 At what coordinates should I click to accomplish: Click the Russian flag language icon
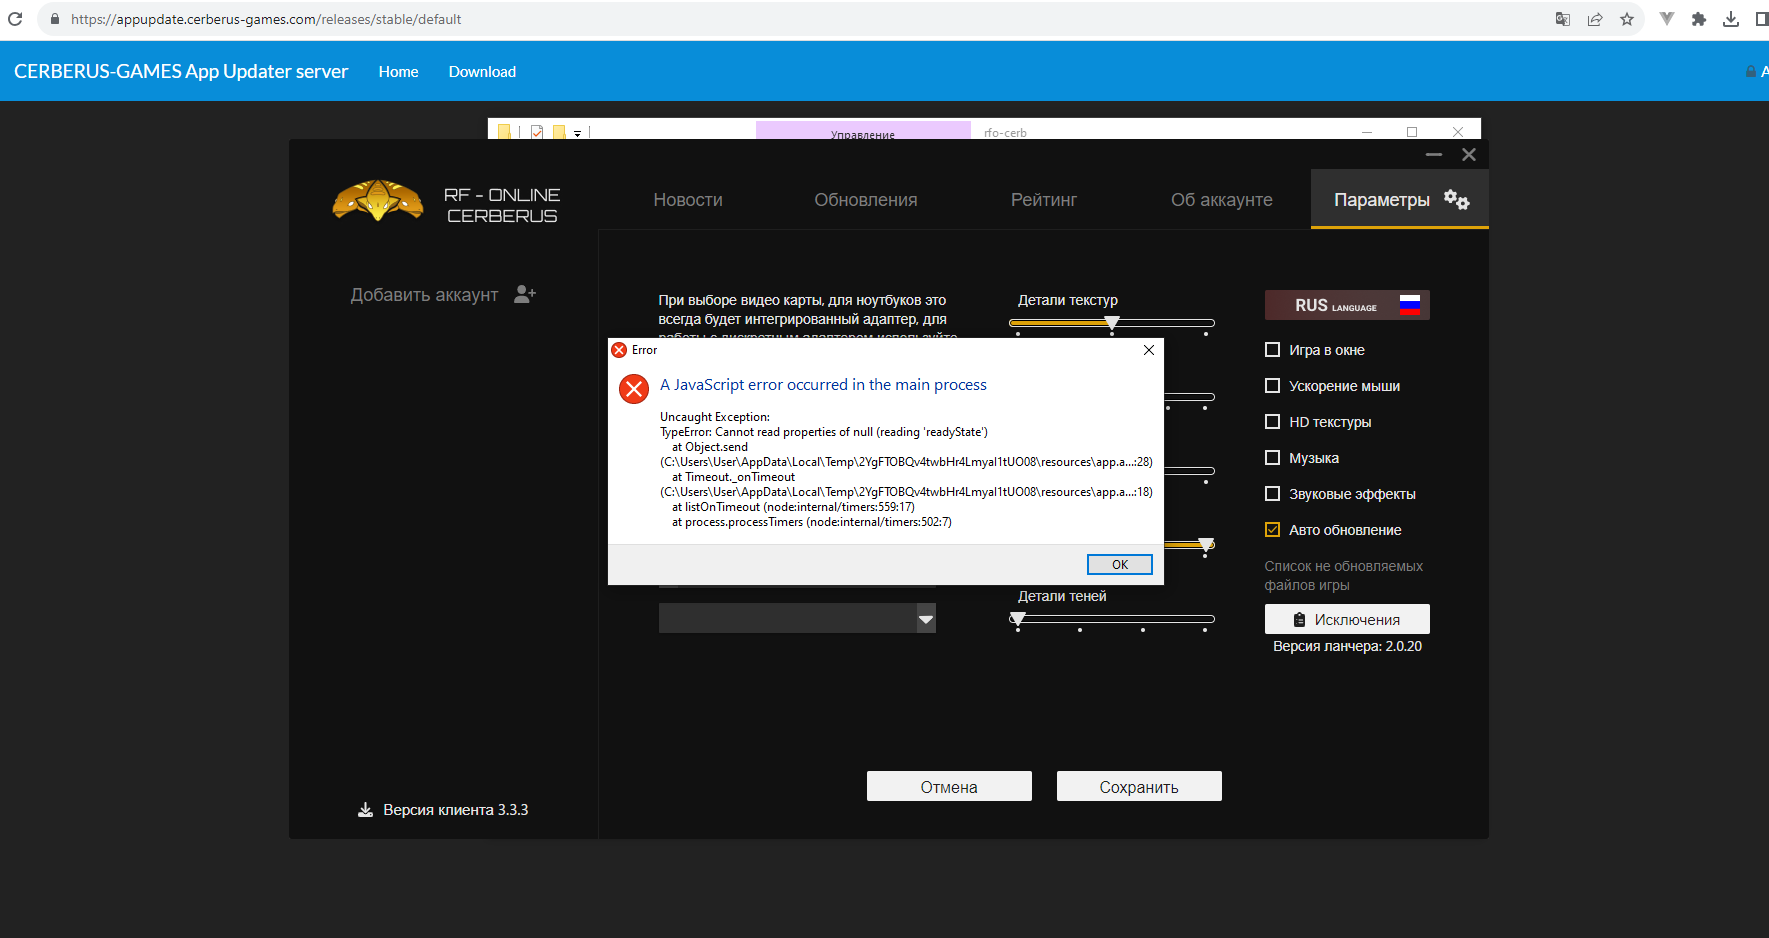pyautogui.click(x=1410, y=305)
